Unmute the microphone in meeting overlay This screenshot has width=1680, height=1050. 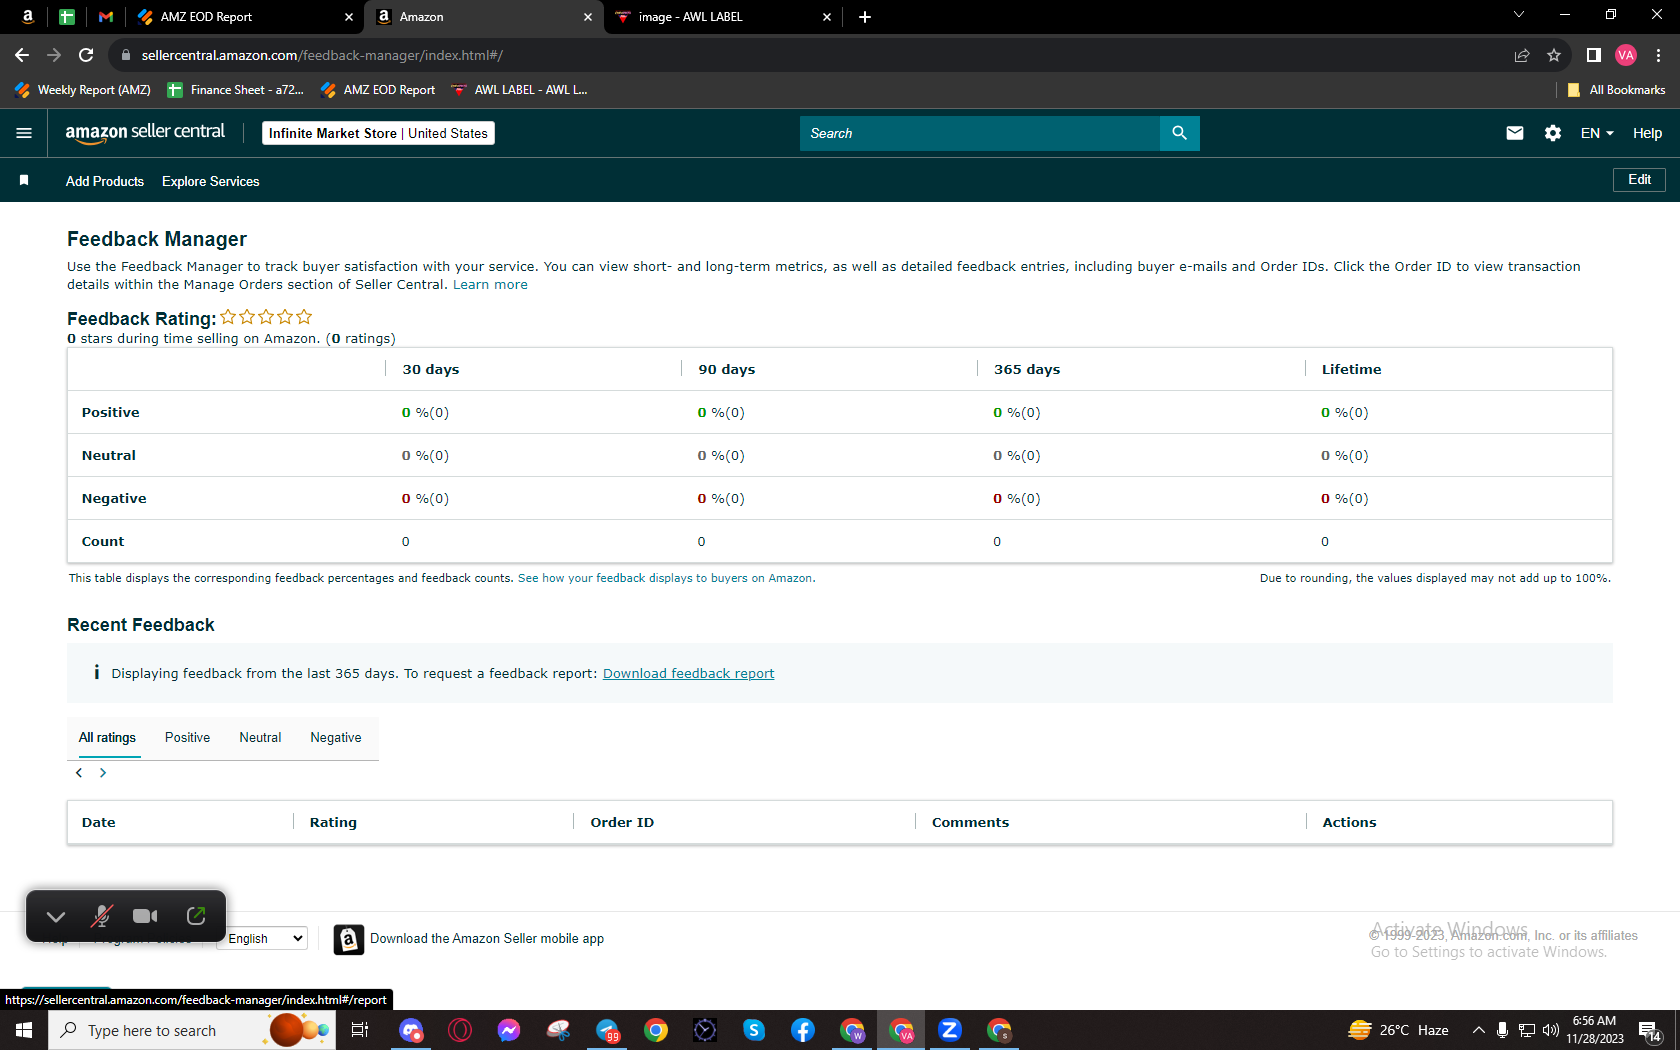click(x=101, y=916)
